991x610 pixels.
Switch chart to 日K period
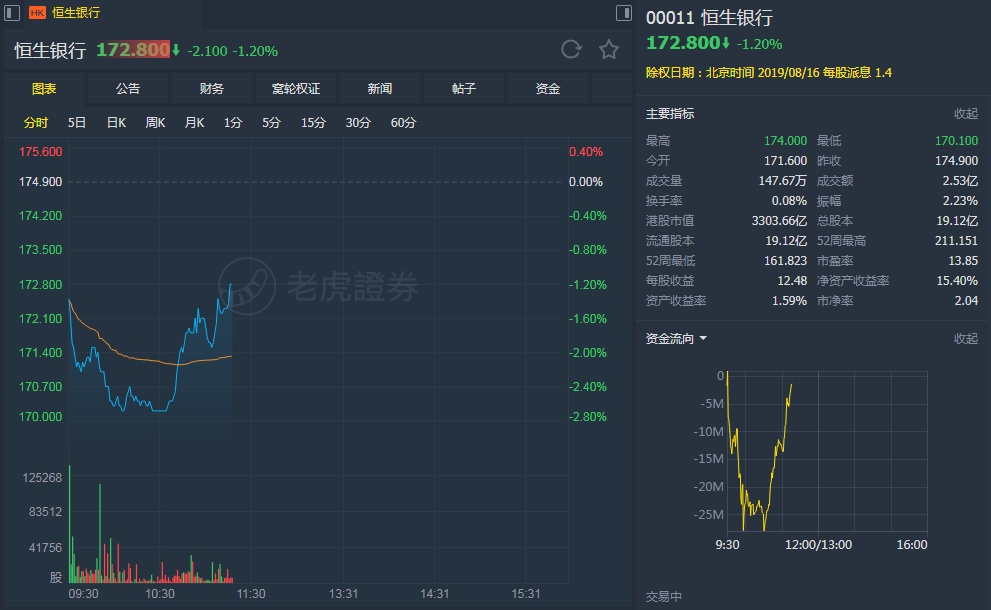116,123
